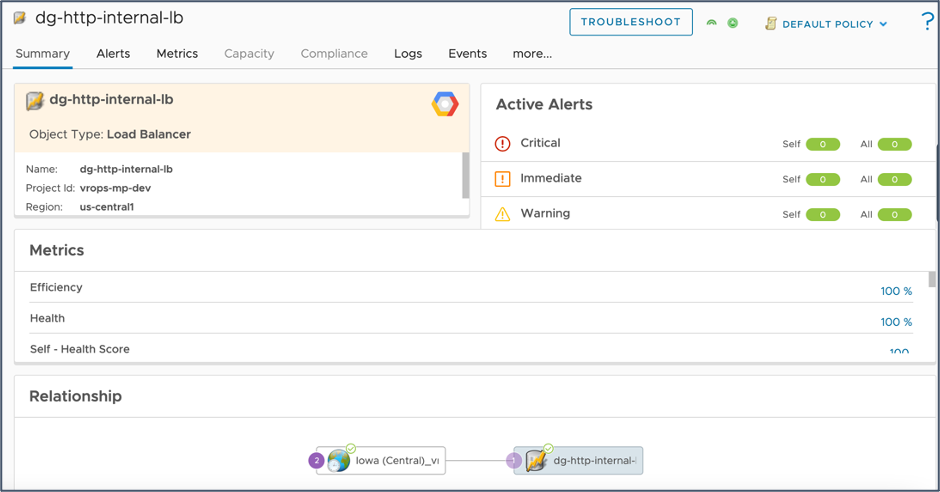This screenshot has width=940, height=492.
Task: Click Critical alerts Self count badge
Action: [x=823, y=144]
